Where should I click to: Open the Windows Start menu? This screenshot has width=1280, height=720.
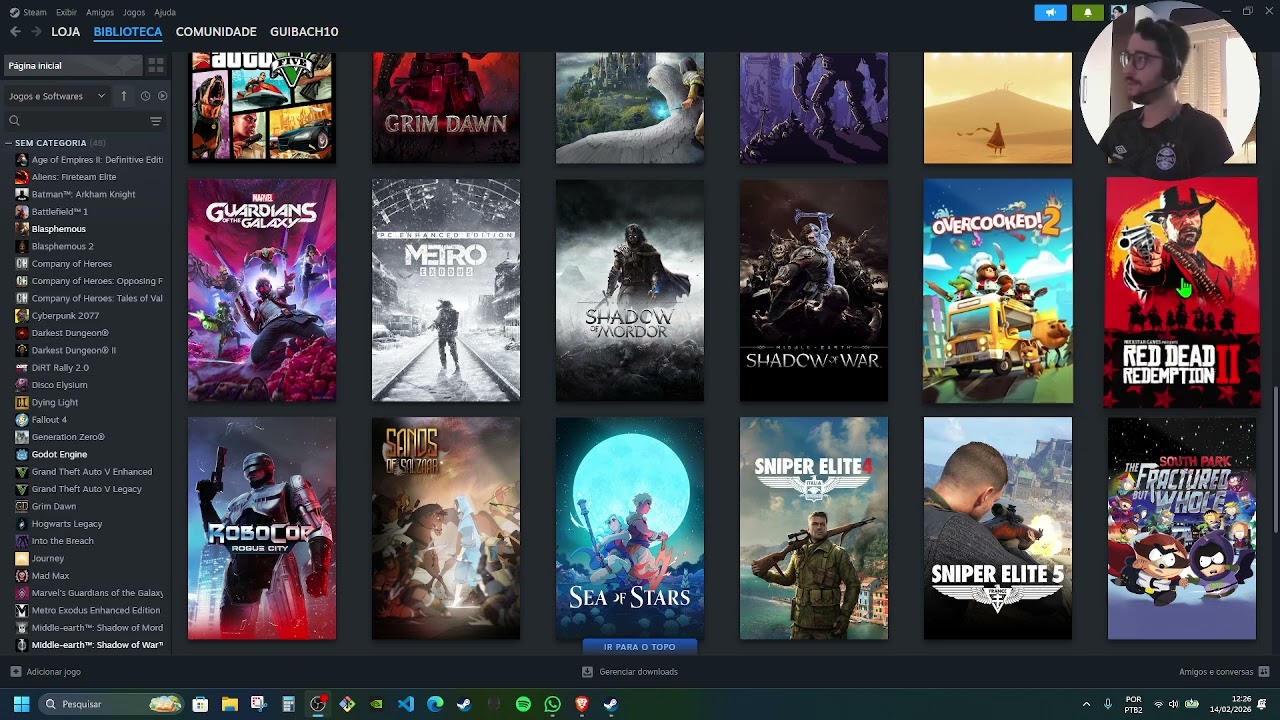click(21, 704)
